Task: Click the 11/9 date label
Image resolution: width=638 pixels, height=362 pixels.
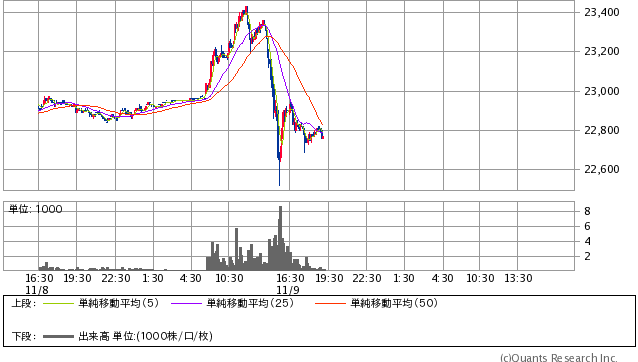Action: pyautogui.click(x=288, y=290)
